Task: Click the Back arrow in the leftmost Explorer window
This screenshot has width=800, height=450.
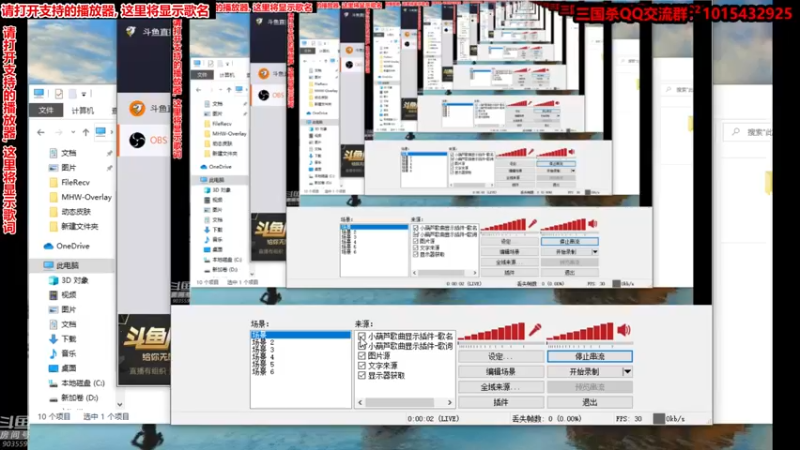Action: click(x=41, y=132)
